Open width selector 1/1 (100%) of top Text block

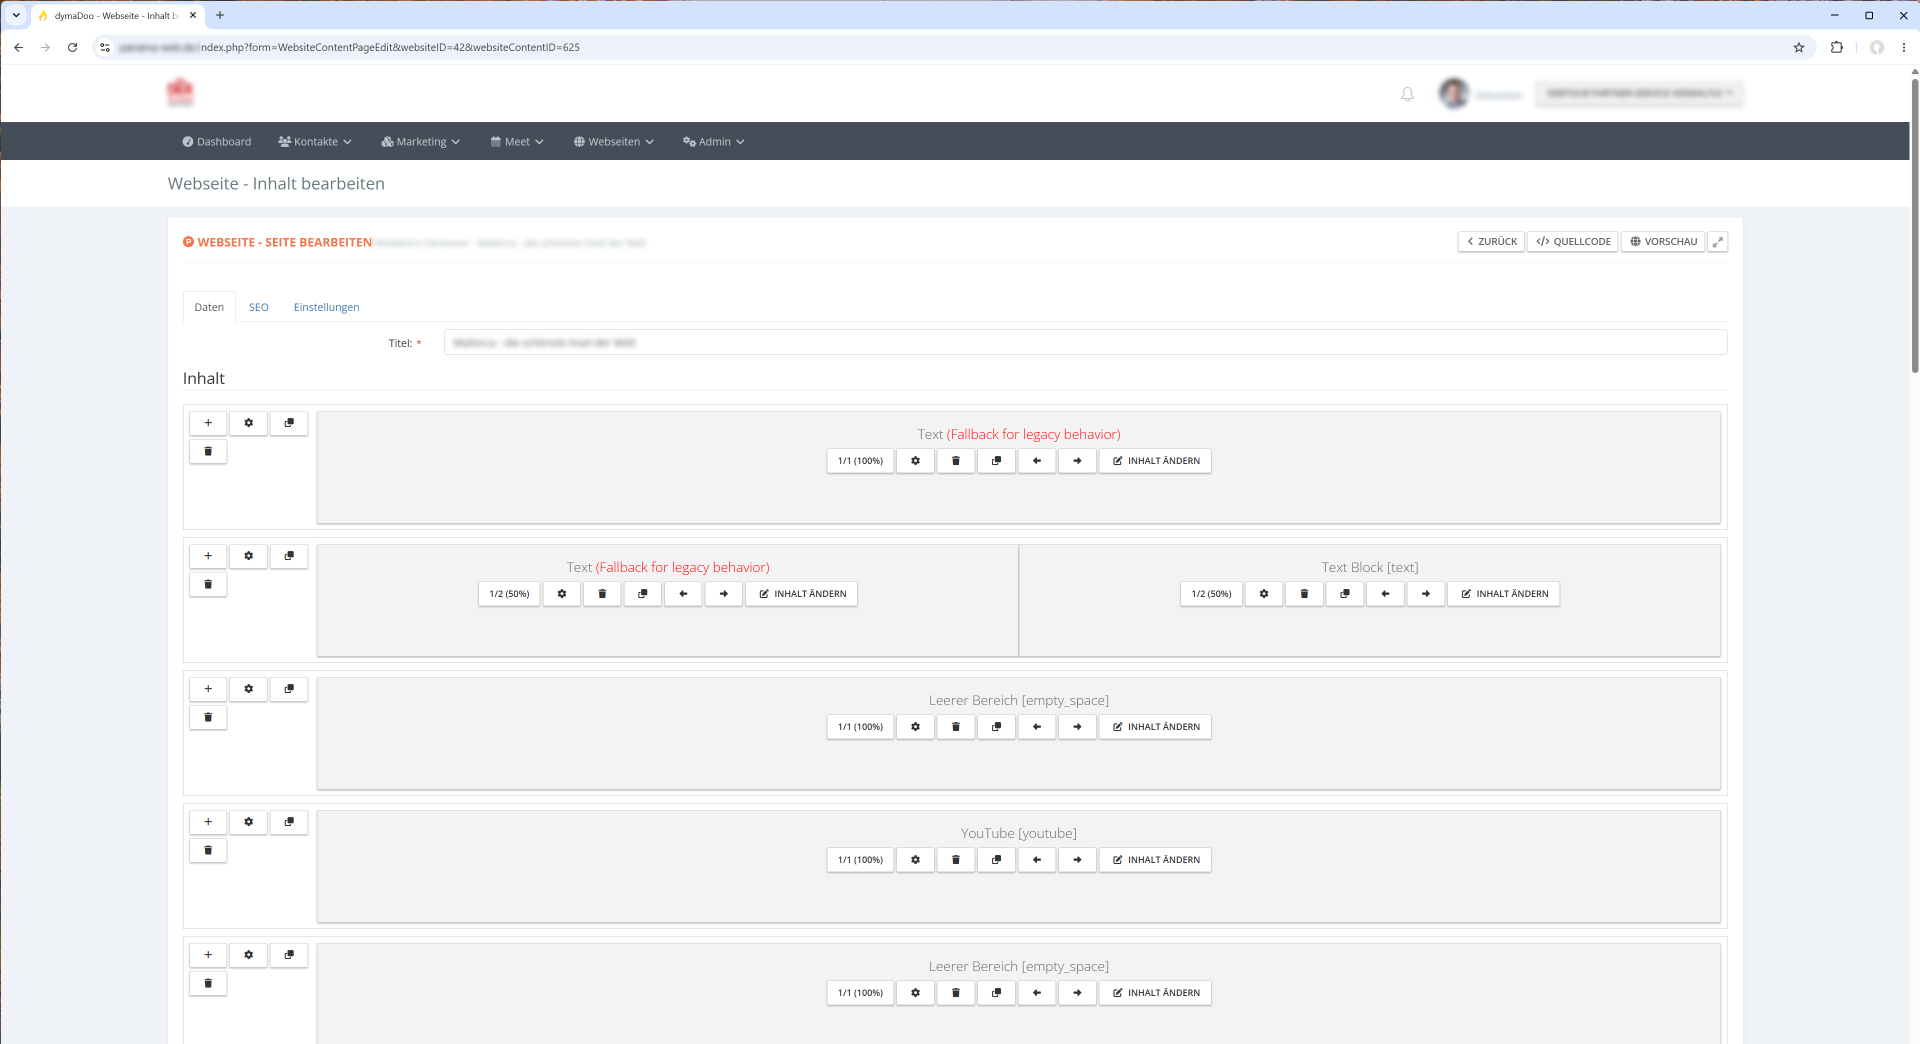click(860, 461)
